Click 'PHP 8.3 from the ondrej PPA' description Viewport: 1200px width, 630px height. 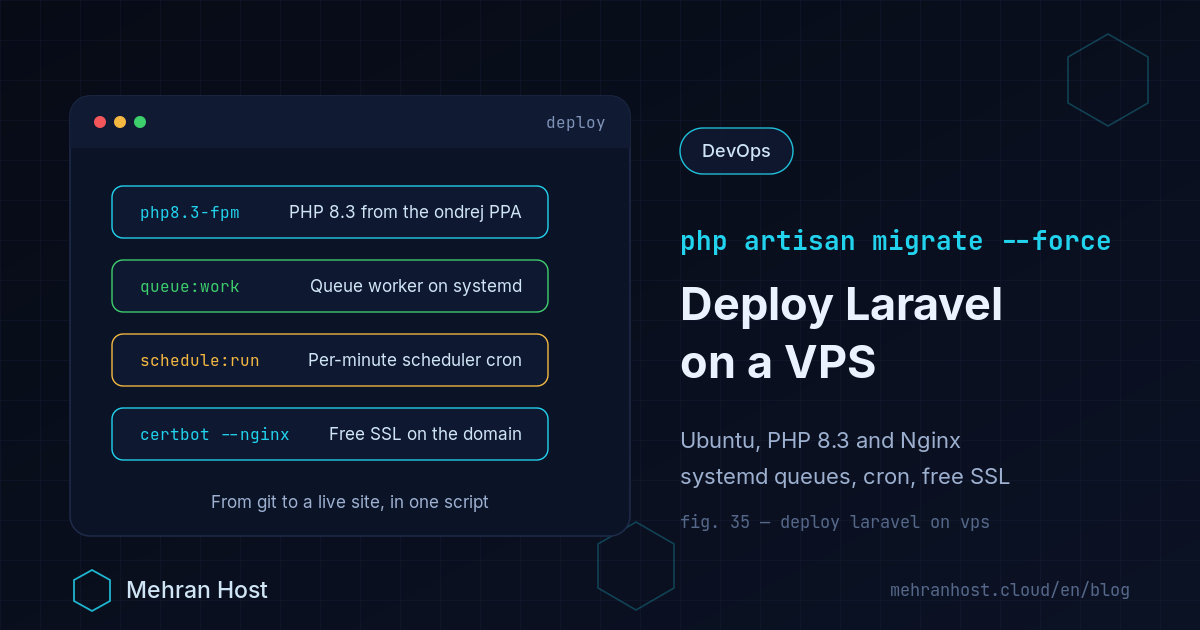405,212
